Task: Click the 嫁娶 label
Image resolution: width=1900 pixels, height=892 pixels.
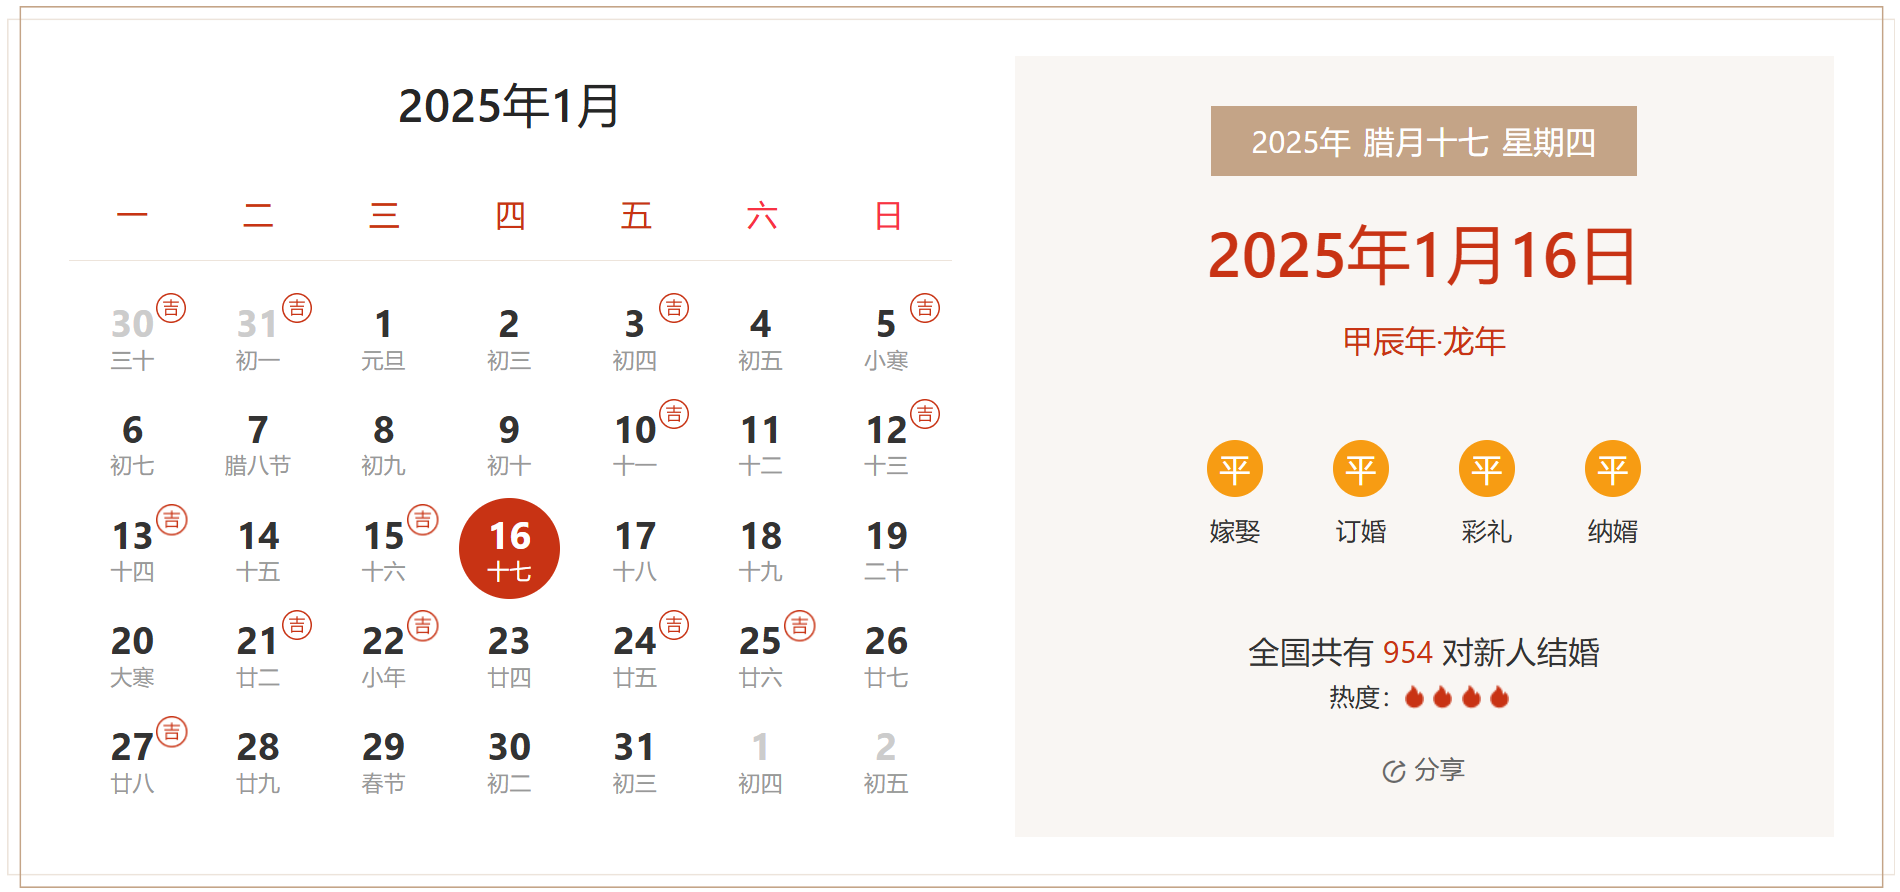Action: (1235, 532)
